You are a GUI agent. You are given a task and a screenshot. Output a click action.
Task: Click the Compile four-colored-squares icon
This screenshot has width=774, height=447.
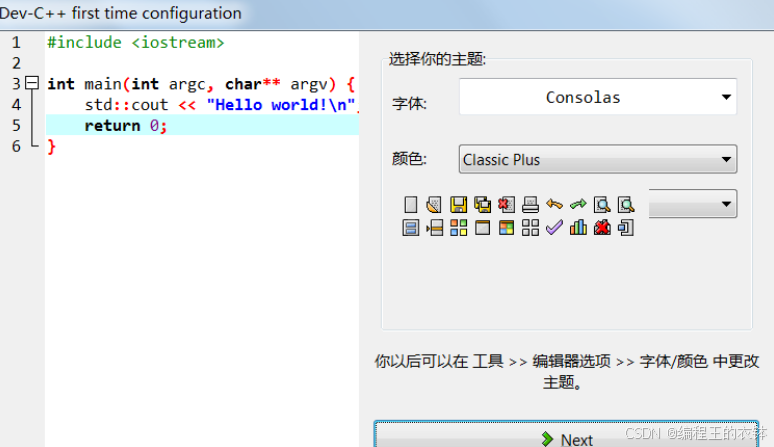point(458,228)
